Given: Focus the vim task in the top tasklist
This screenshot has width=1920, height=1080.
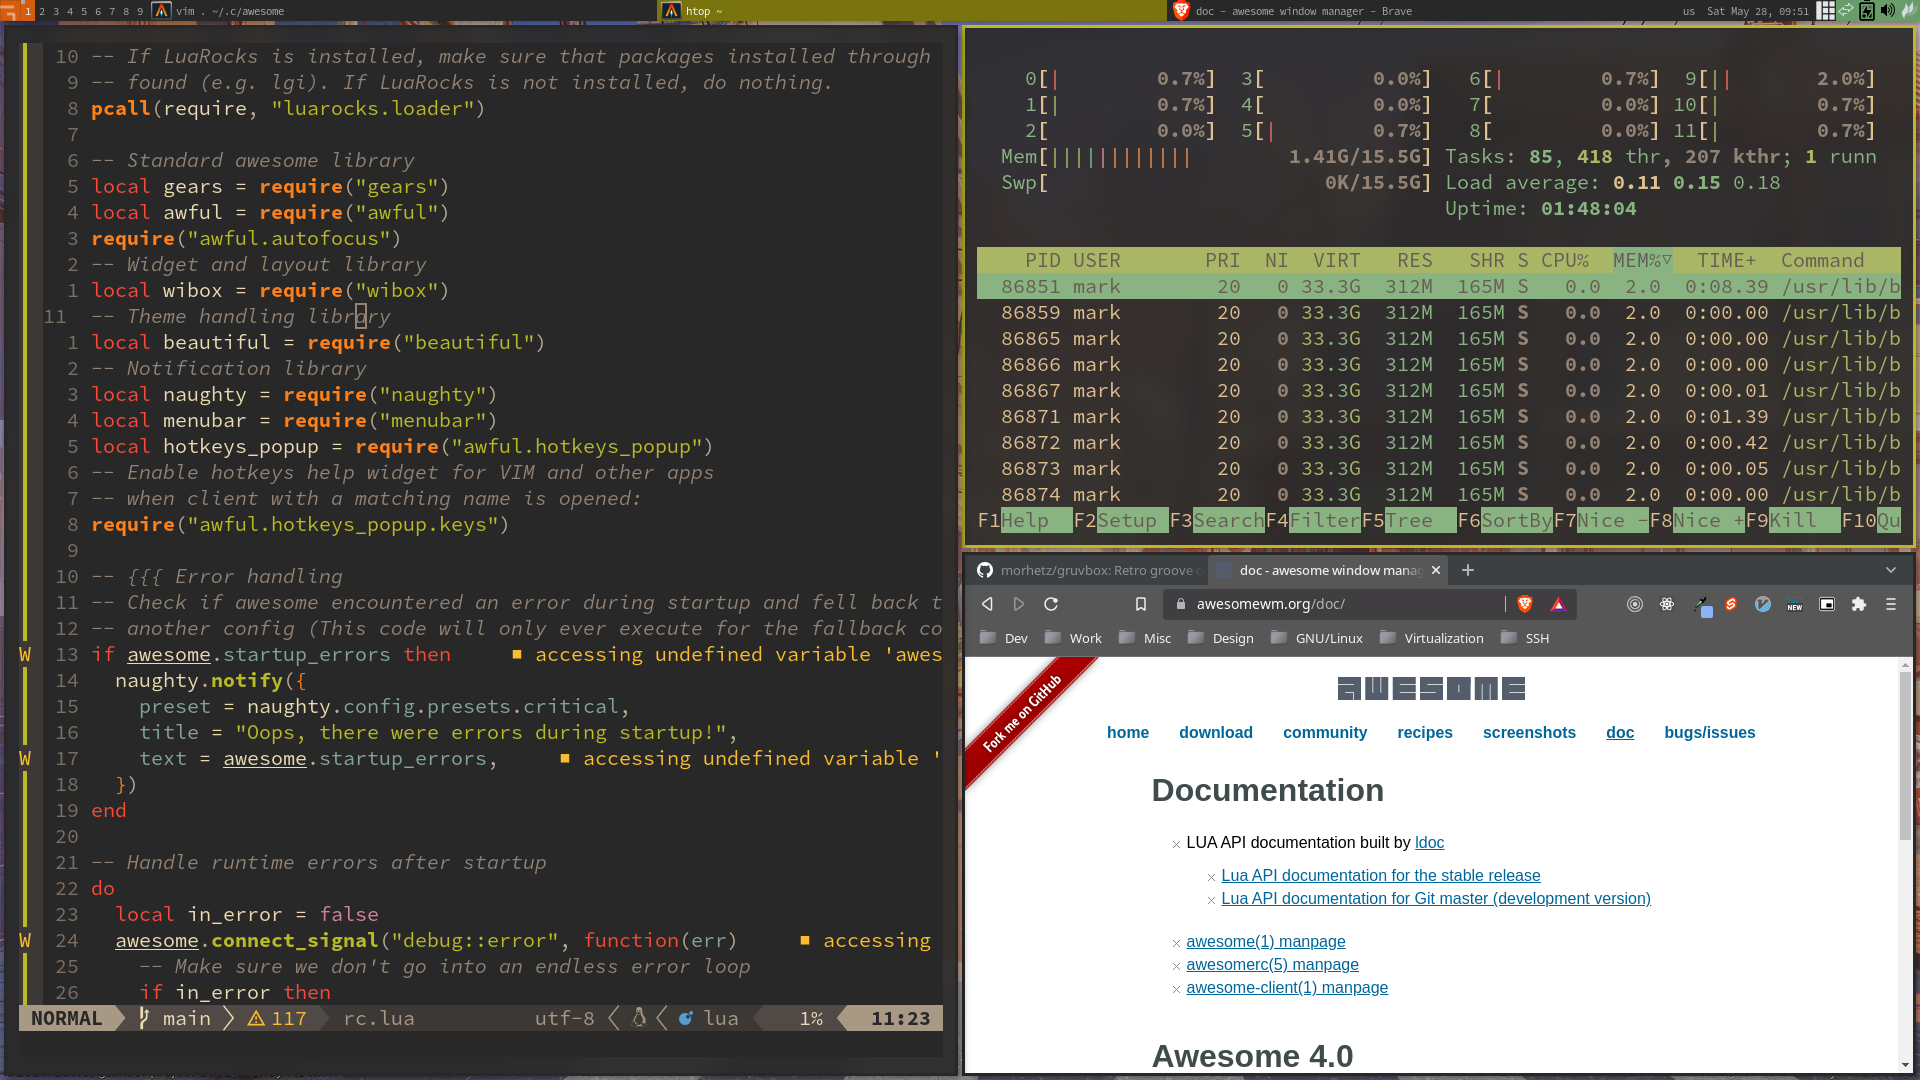Looking at the screenshot, I should point(403,11).
